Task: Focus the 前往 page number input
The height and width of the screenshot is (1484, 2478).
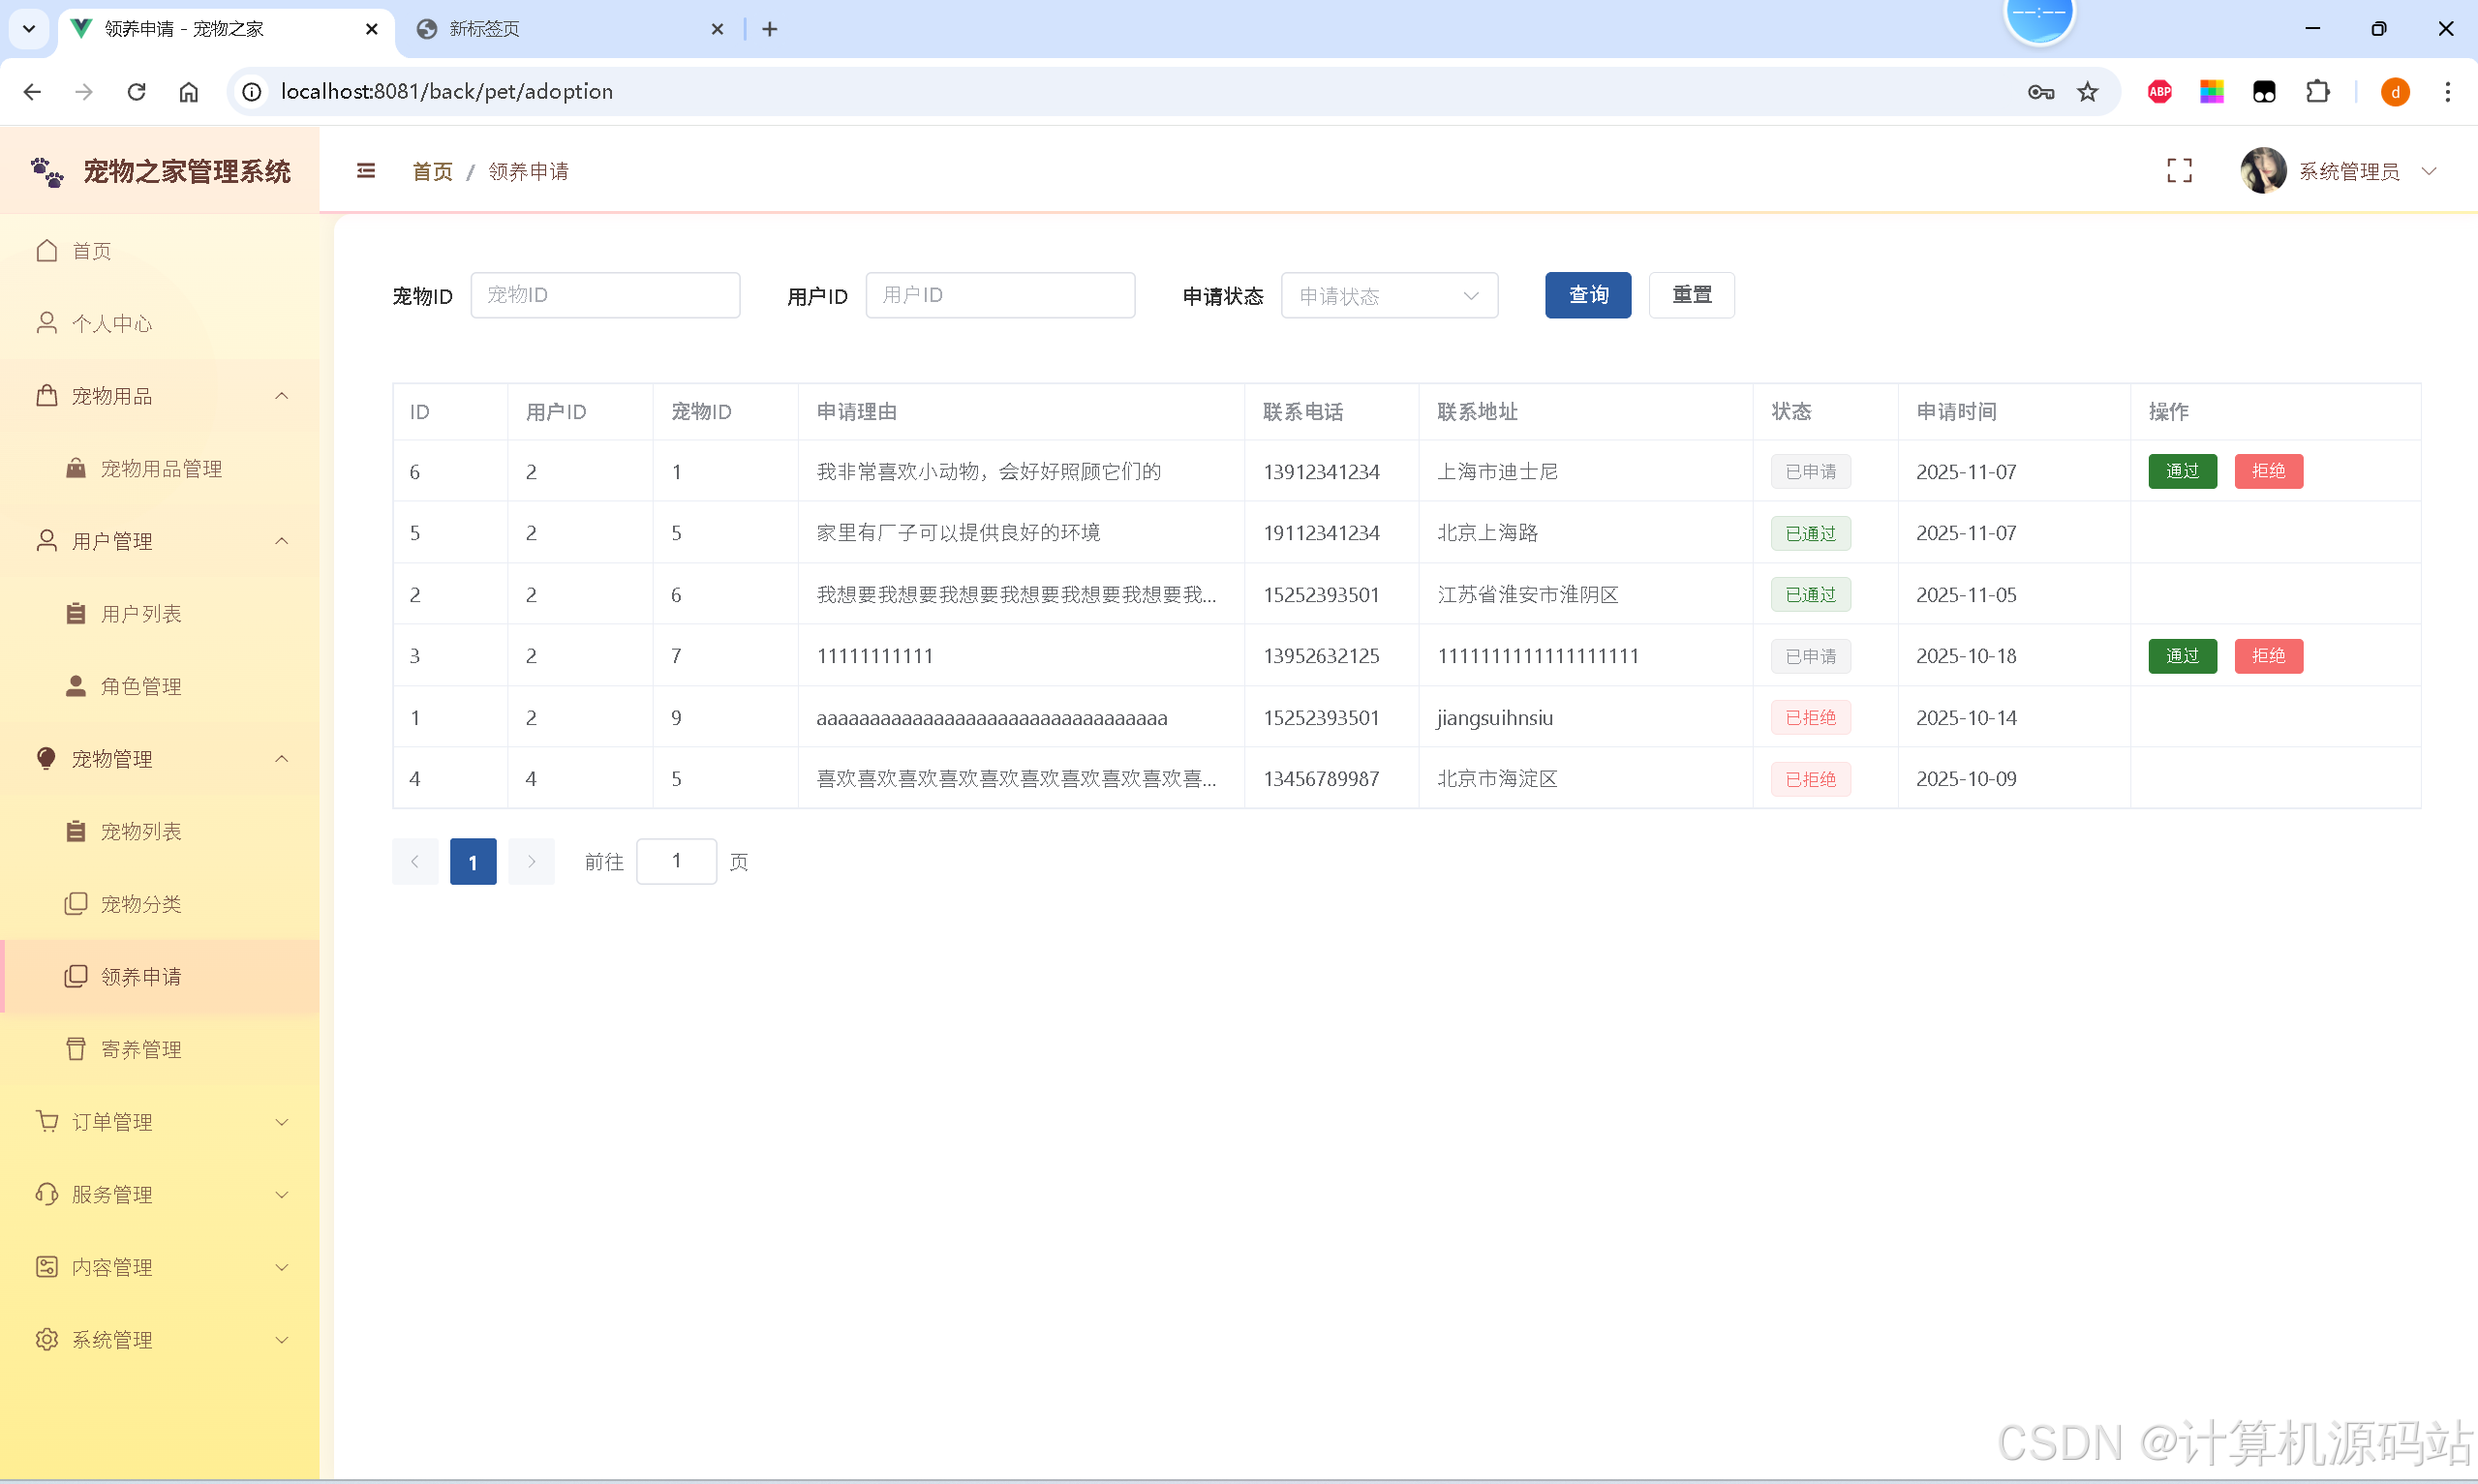Action: 676,861
